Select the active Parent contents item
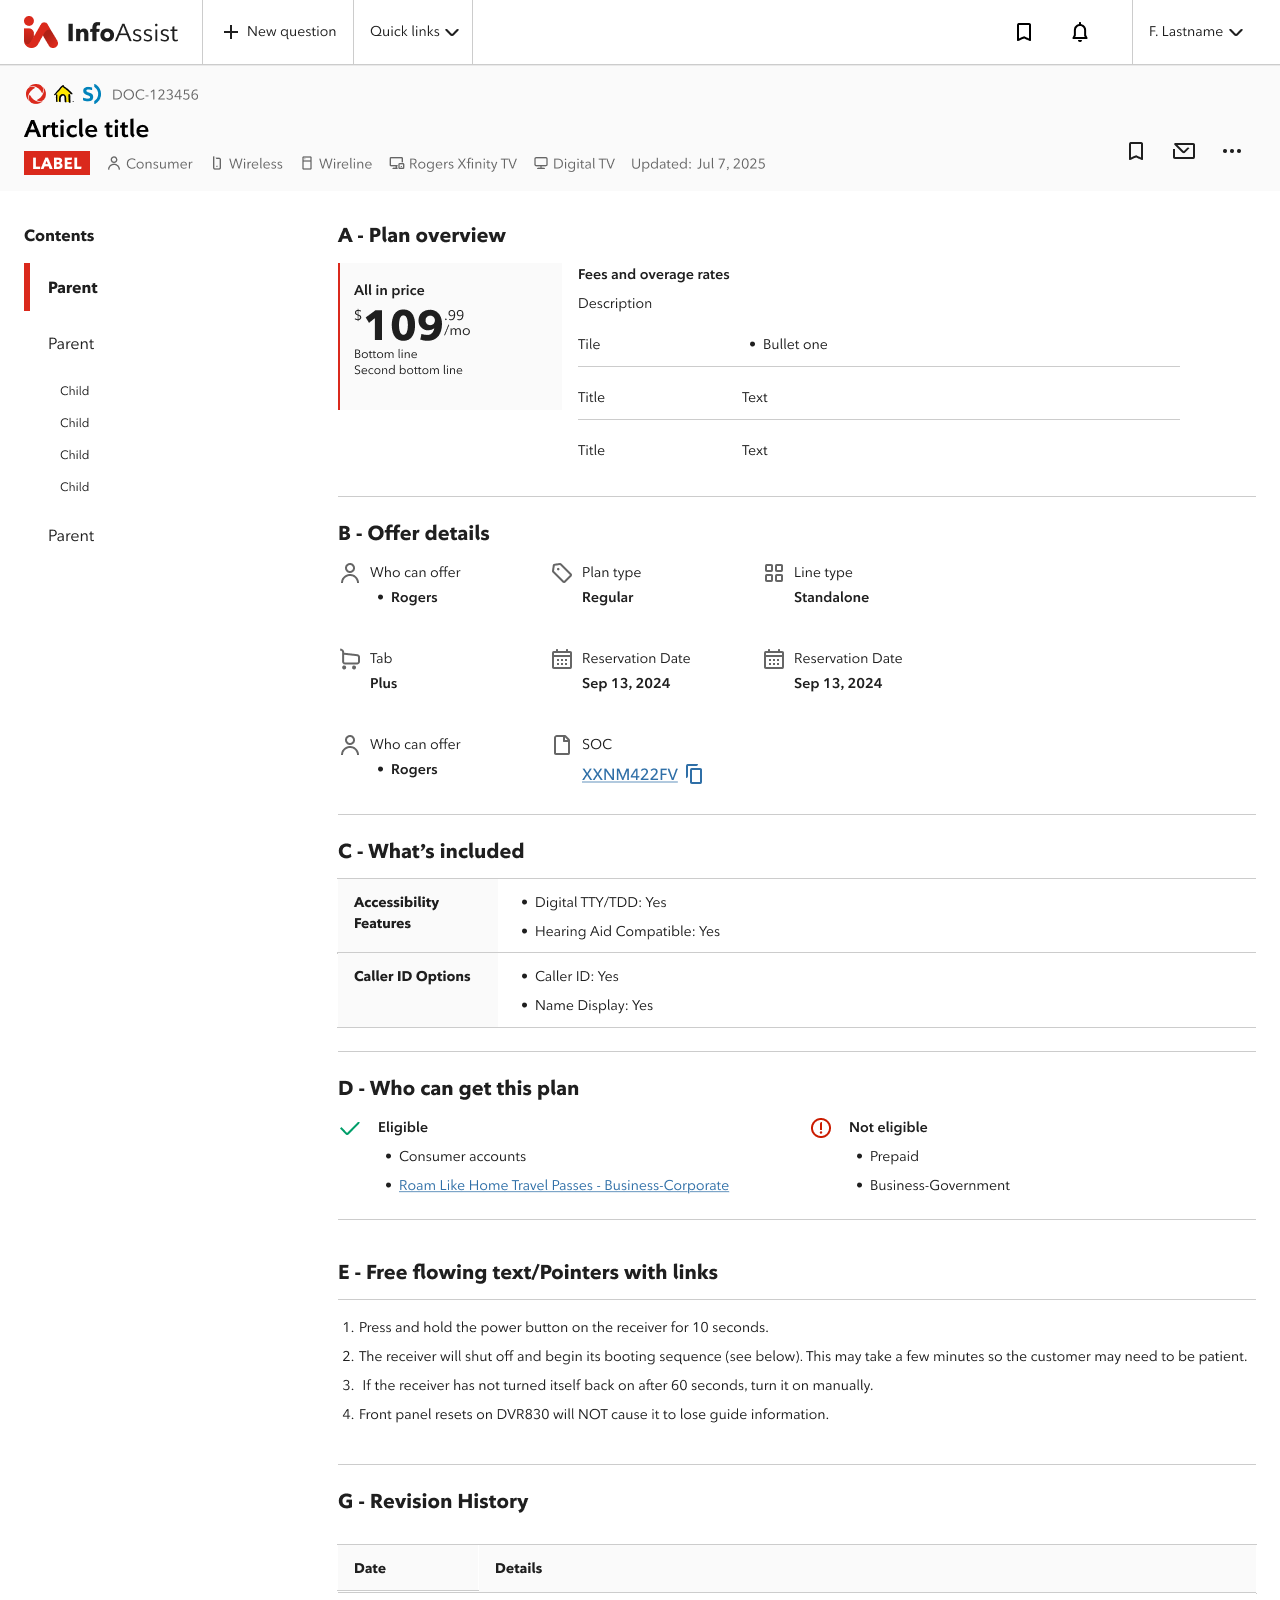Viewport: 1280px width, 1600px height. [73, 287]
